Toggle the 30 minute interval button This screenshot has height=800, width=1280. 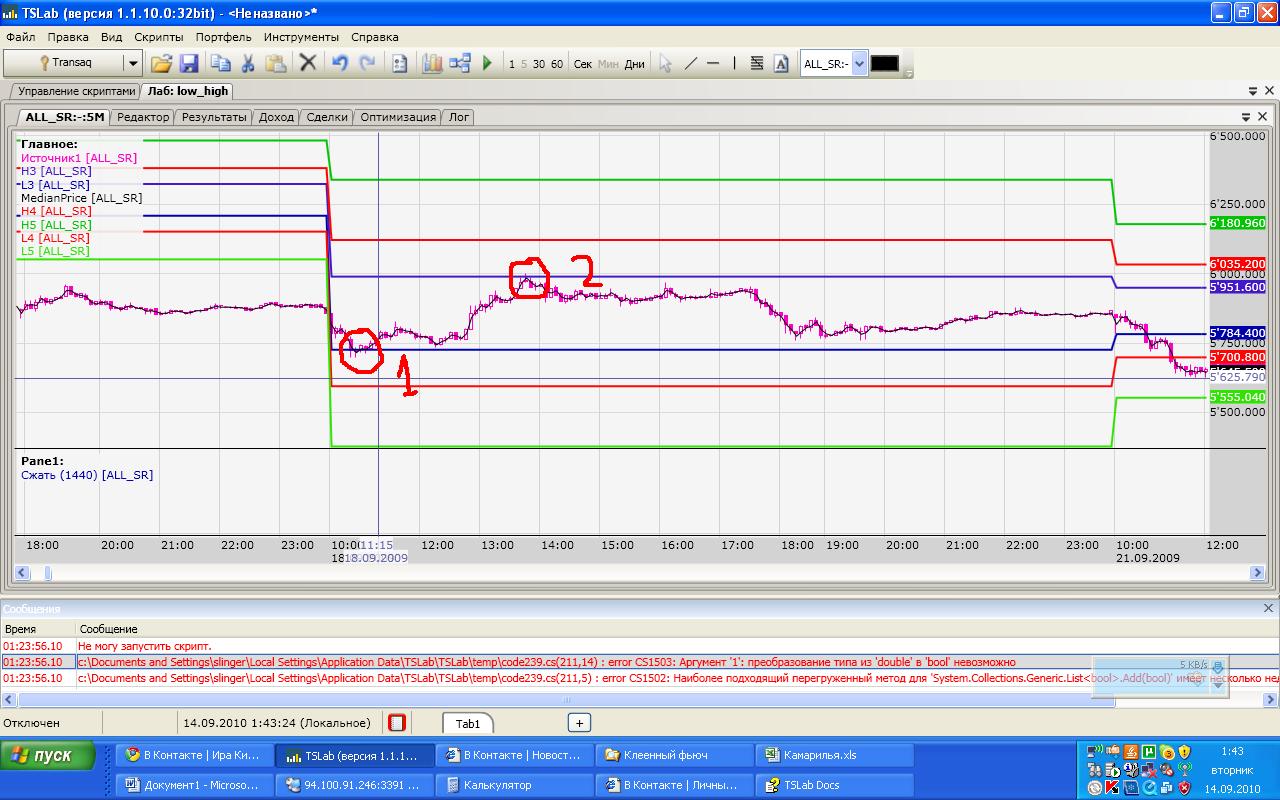[539, 64]
